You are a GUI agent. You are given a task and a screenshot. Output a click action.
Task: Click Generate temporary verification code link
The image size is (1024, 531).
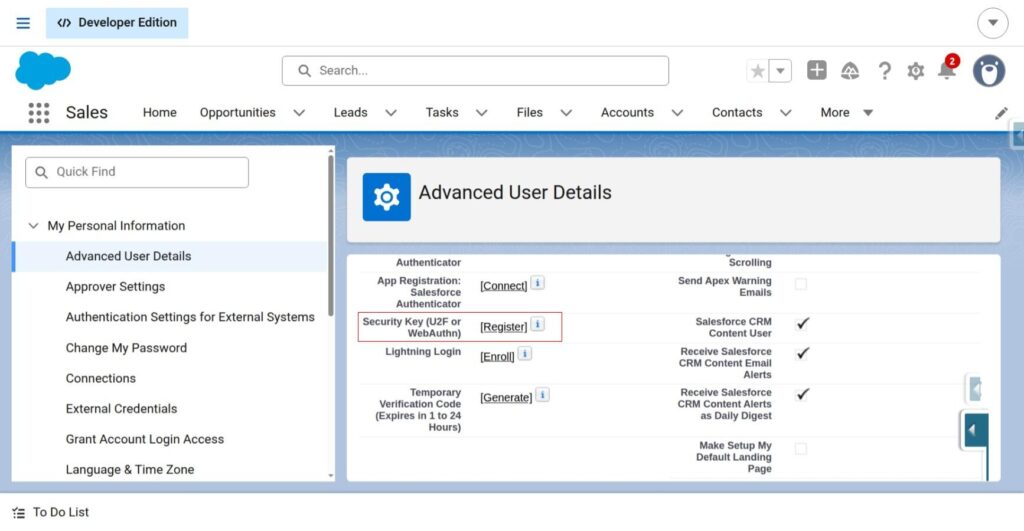[x=506, y=398]
